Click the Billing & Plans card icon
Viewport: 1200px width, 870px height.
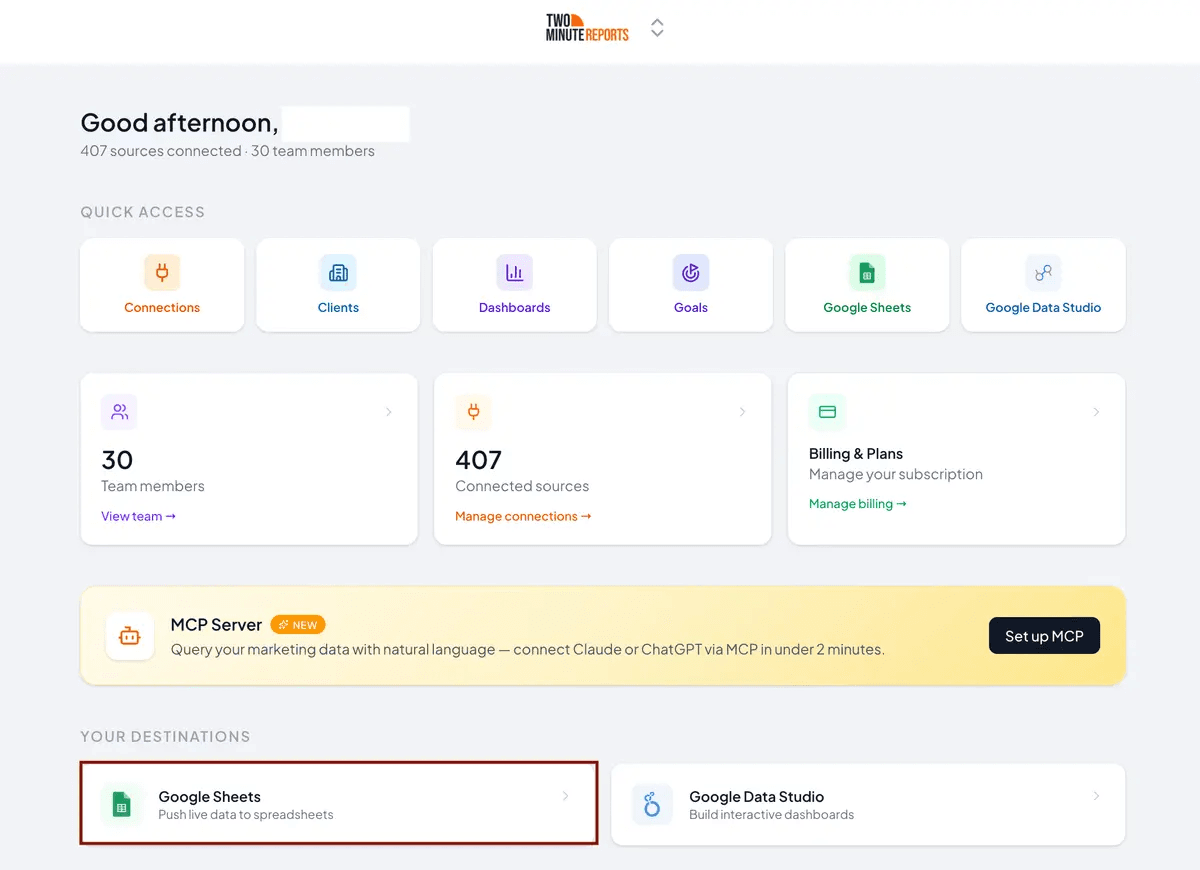coord(827,411)
